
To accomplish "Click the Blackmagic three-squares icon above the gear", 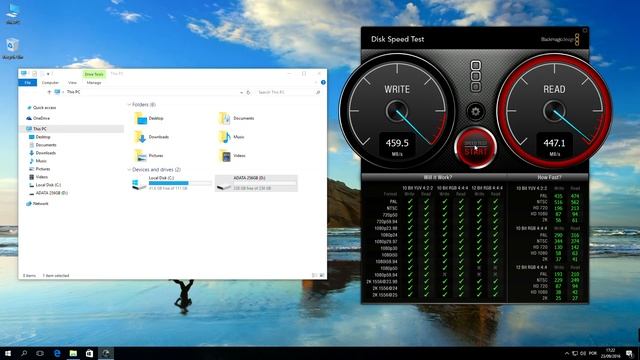I will pyautogui.click(x=476, y=76).
